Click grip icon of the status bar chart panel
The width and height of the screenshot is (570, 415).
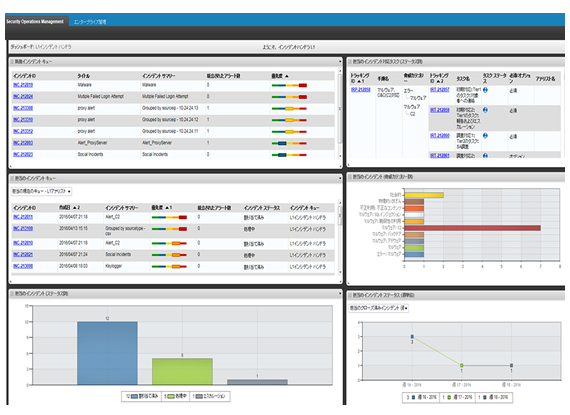coord(12,294)
